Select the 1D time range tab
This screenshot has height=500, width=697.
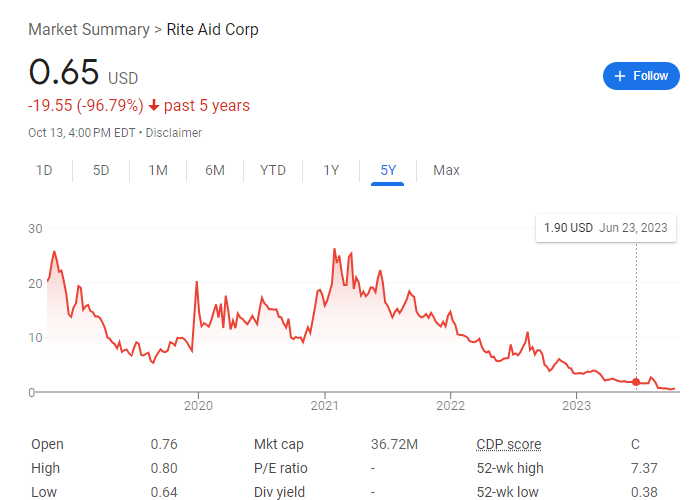coord(44,170)
